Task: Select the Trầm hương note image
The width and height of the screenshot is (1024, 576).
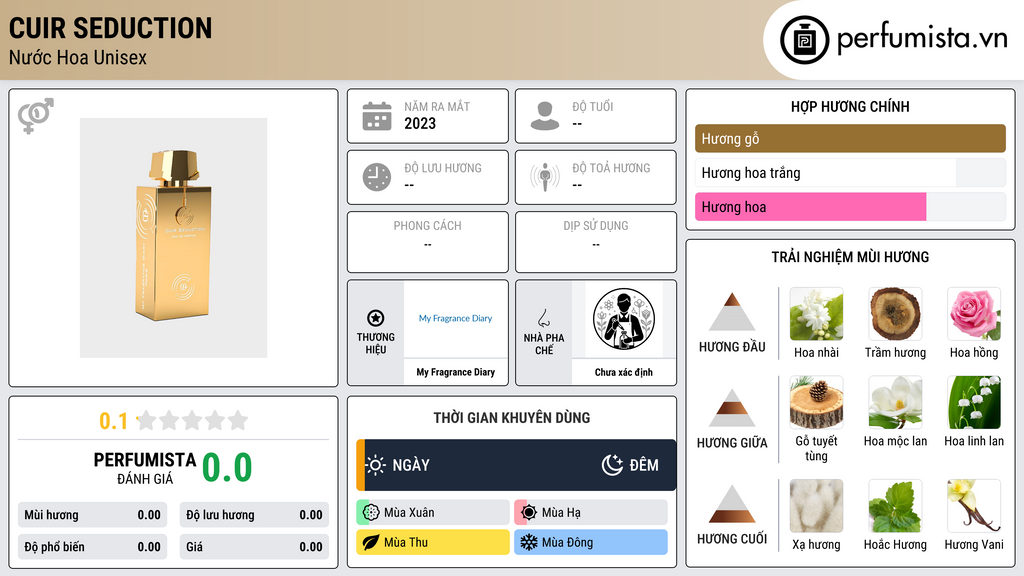Action: click(x=895, y=314)
